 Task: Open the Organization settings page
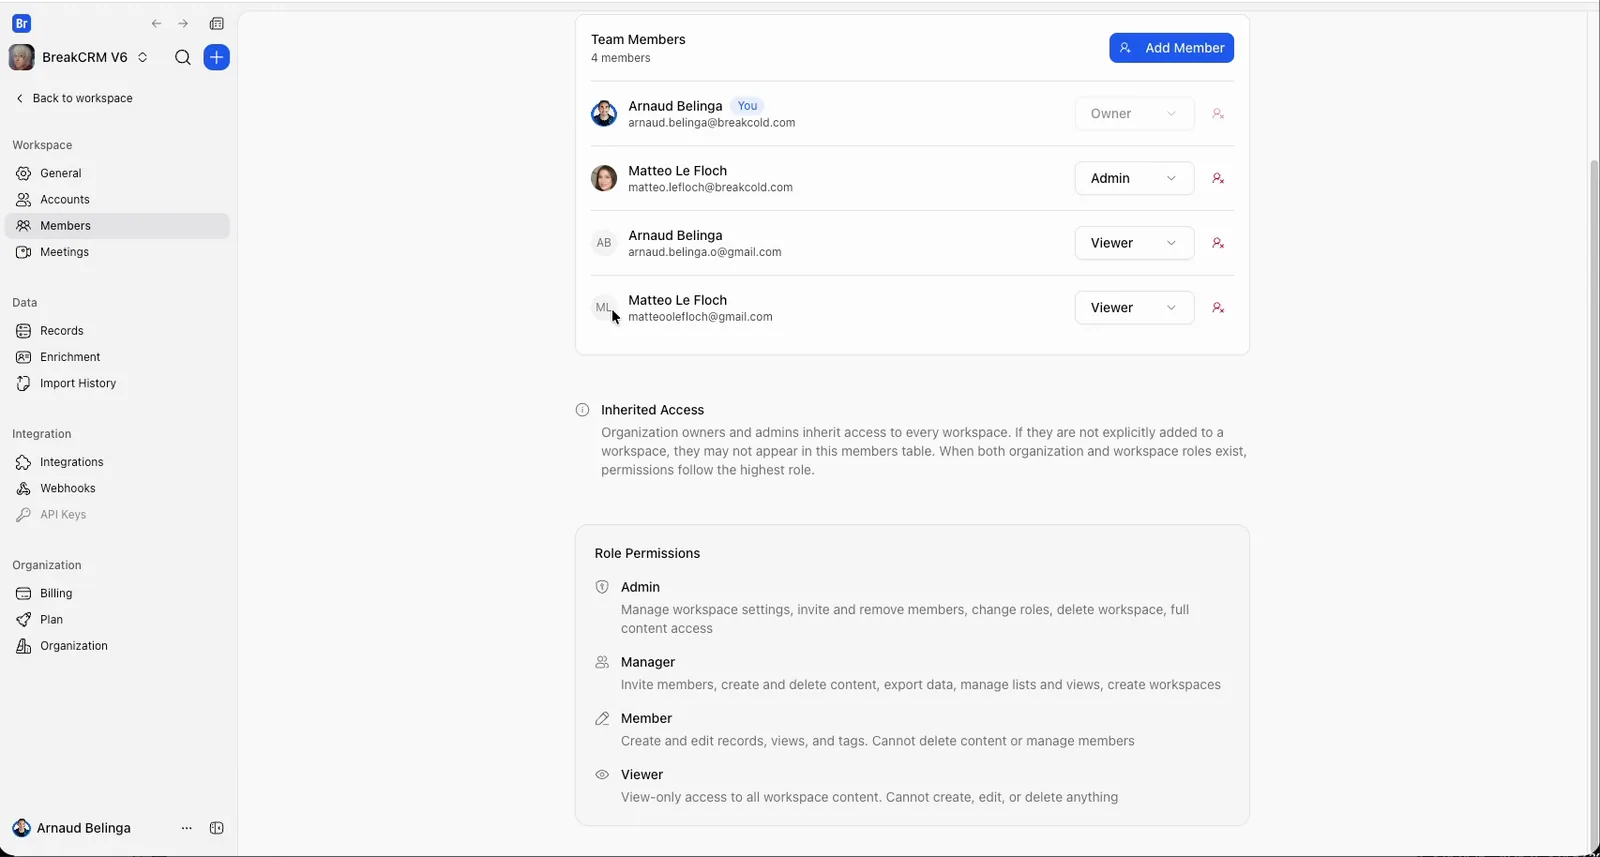click(x=117, y=646)
